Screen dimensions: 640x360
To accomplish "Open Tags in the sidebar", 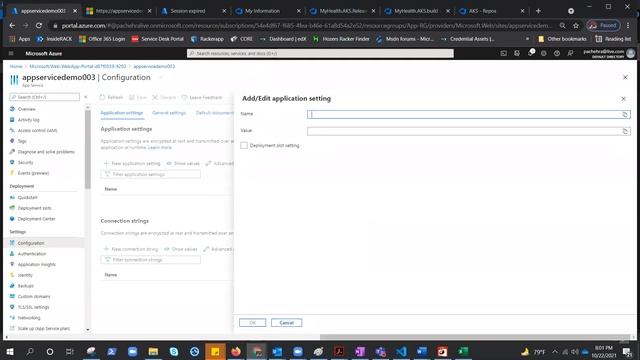I will pyautogui.click(x=22, y=141).
